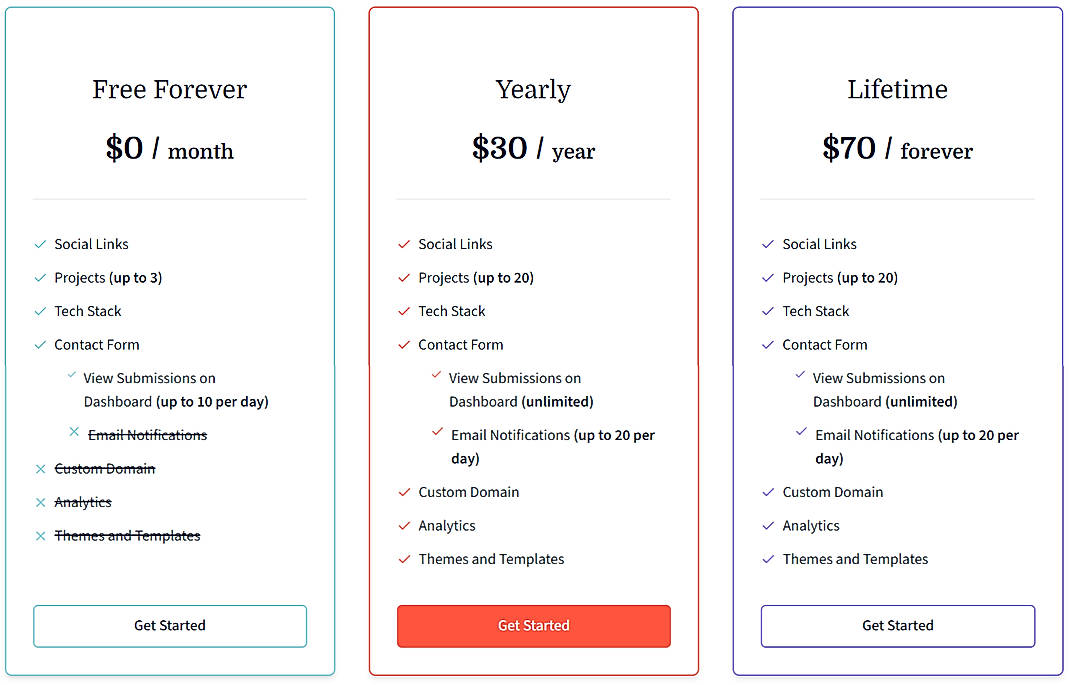Click the Tech Stack checkmark in Lifetime plan
Screen dimensions: 1070x685
tap(767, 311)
